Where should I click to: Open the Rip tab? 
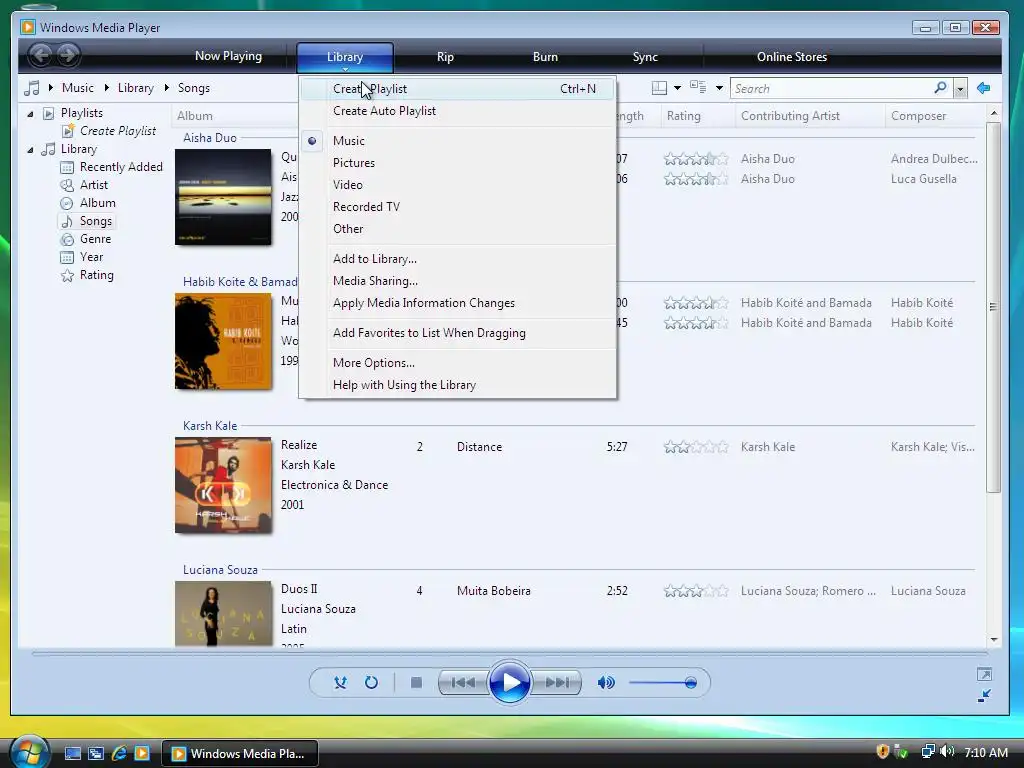point(445,57)
